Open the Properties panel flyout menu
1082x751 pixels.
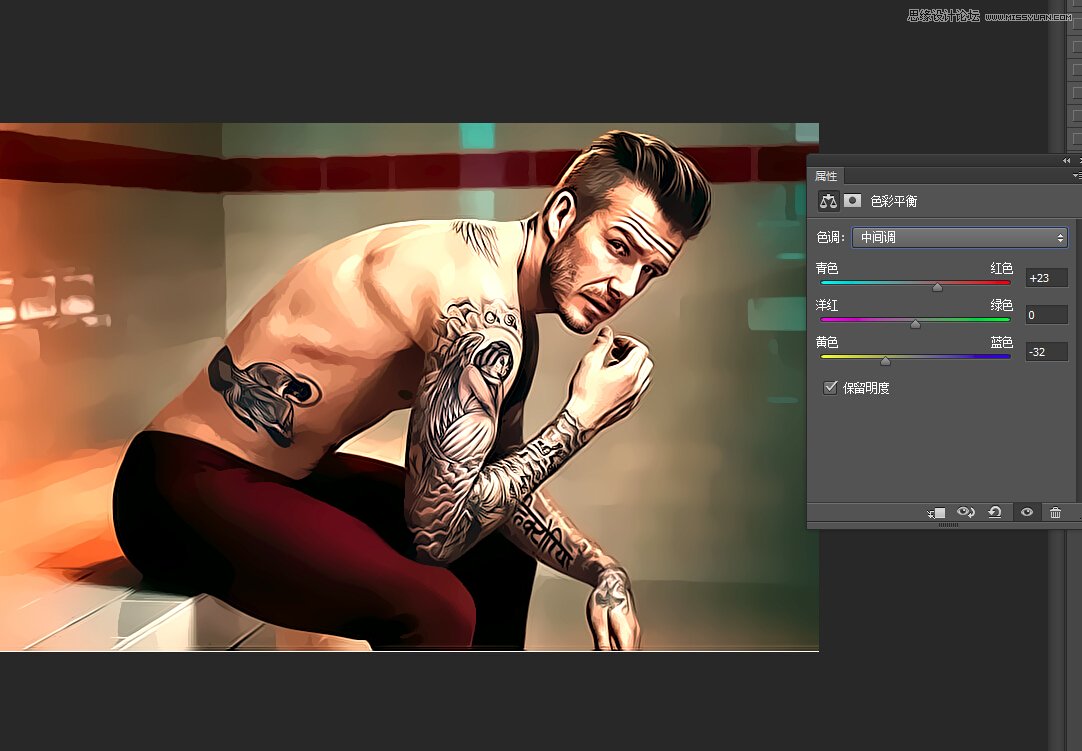(x=1076, y=176)
